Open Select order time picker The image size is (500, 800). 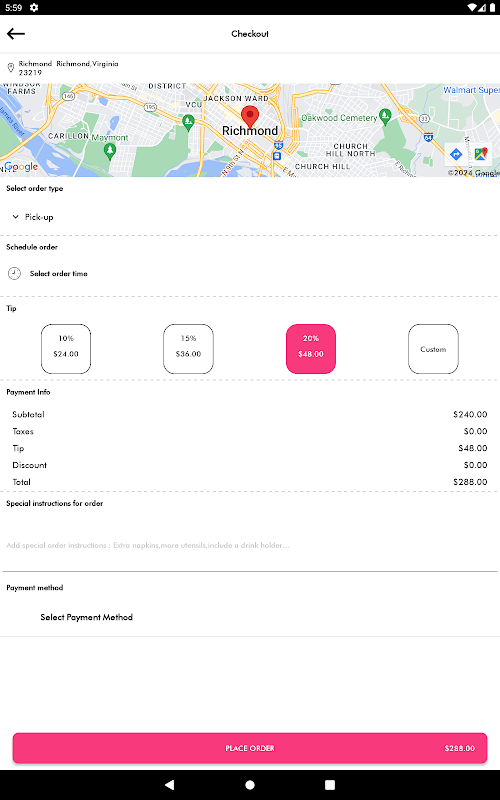coord(59,273)
